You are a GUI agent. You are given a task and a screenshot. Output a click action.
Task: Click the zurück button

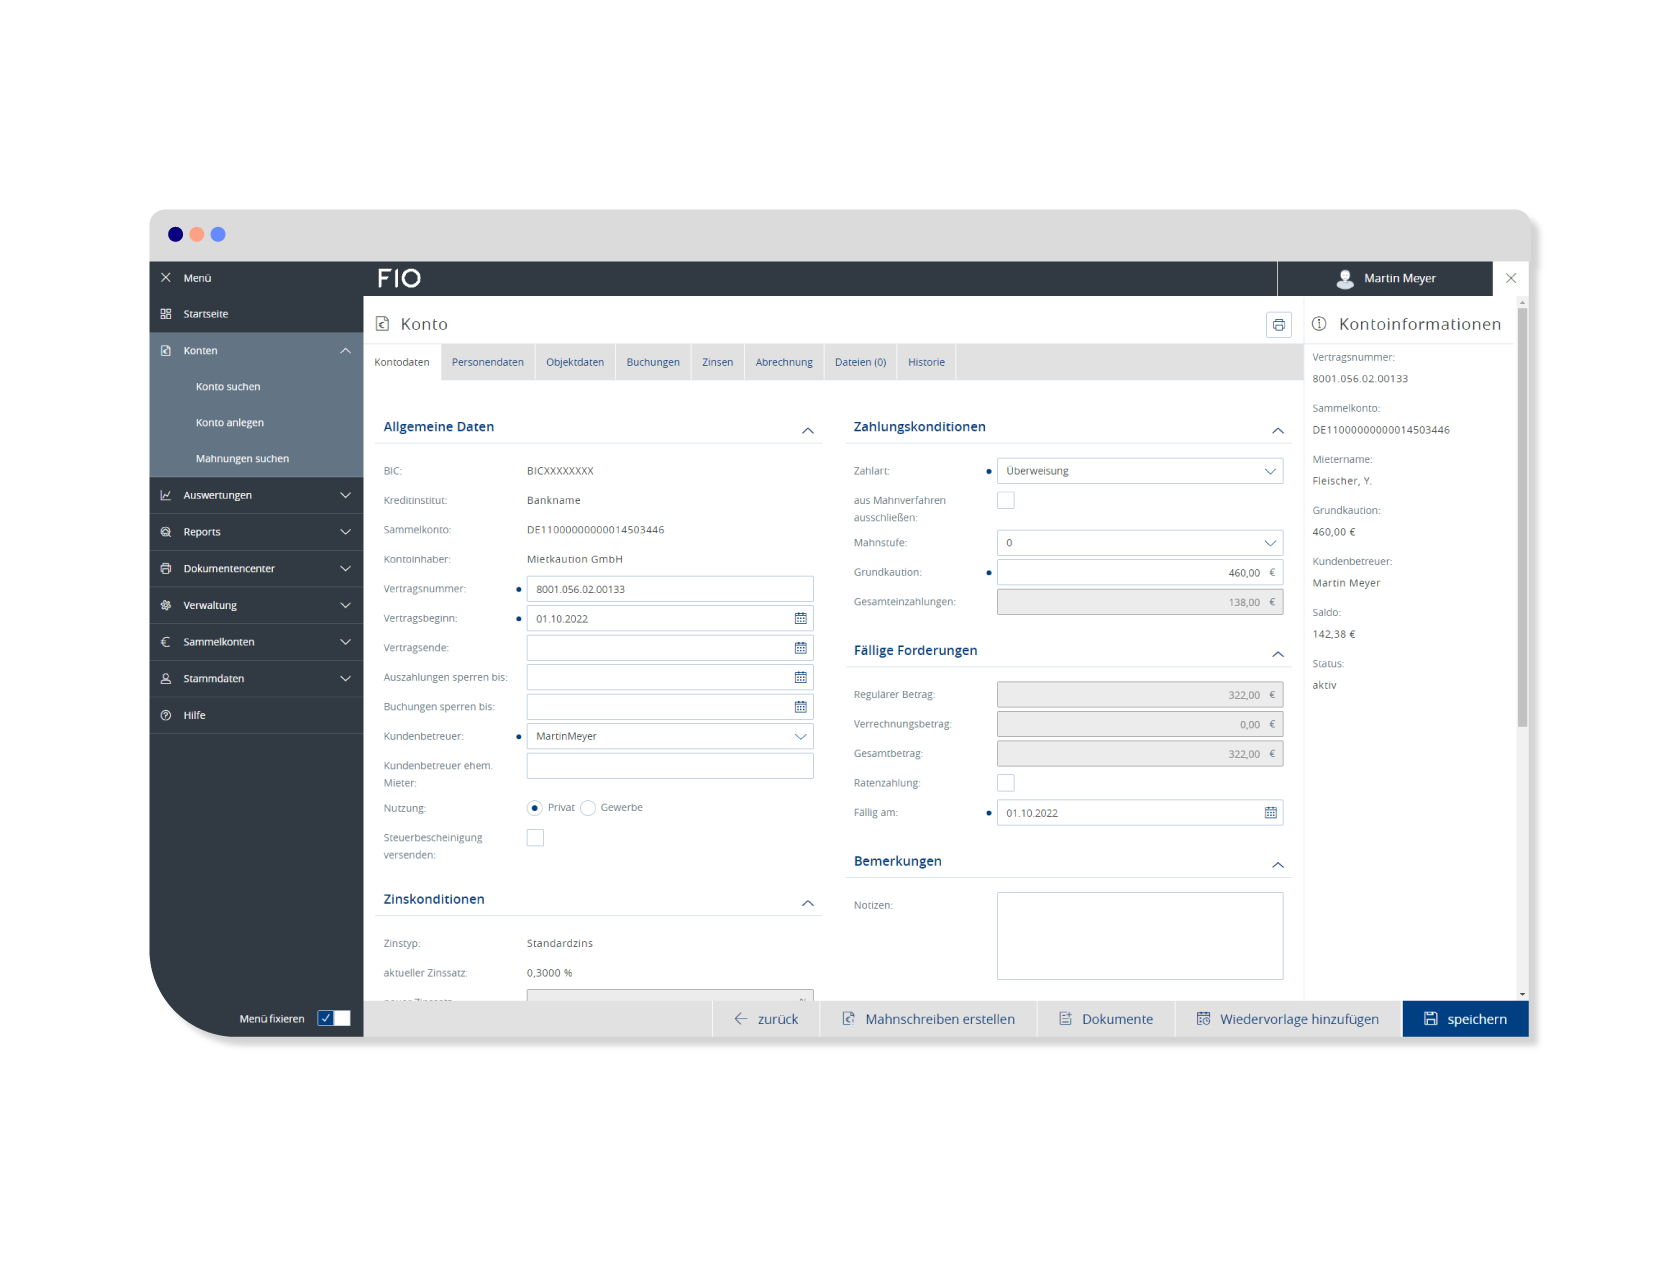pyautogui.click(x=766, y=1019)
